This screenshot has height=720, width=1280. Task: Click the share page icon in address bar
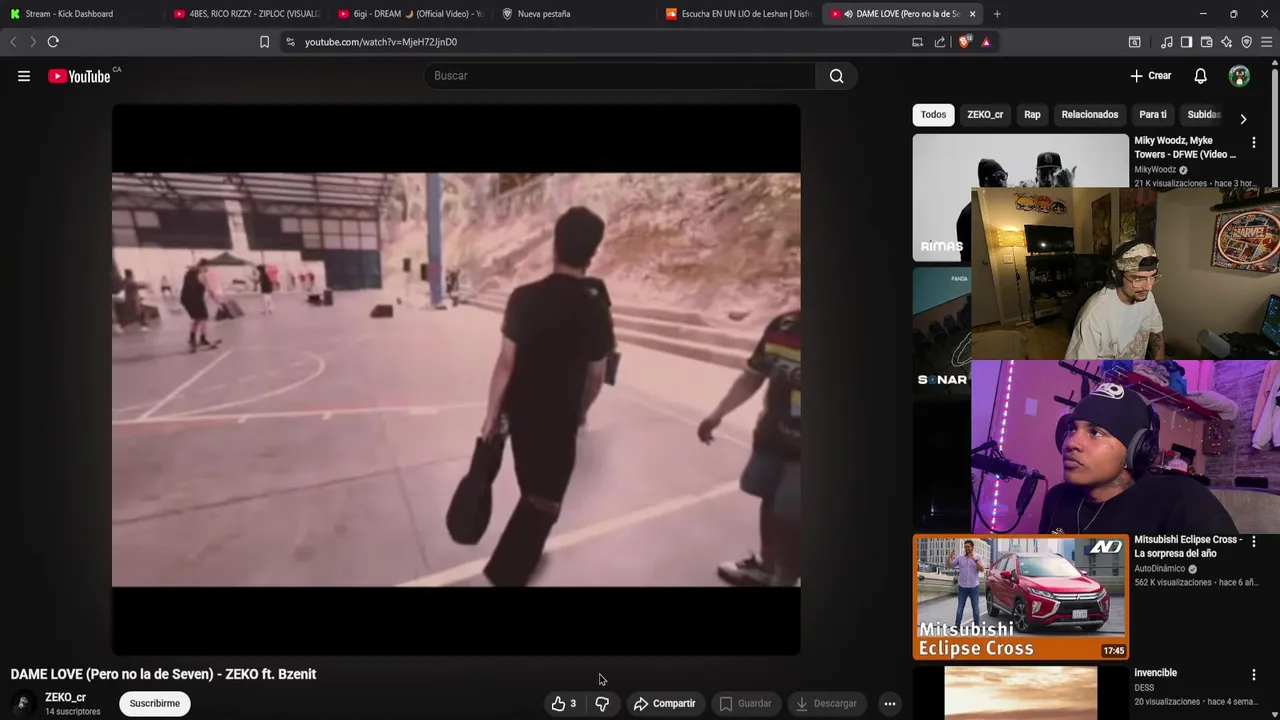pos(940,42)
